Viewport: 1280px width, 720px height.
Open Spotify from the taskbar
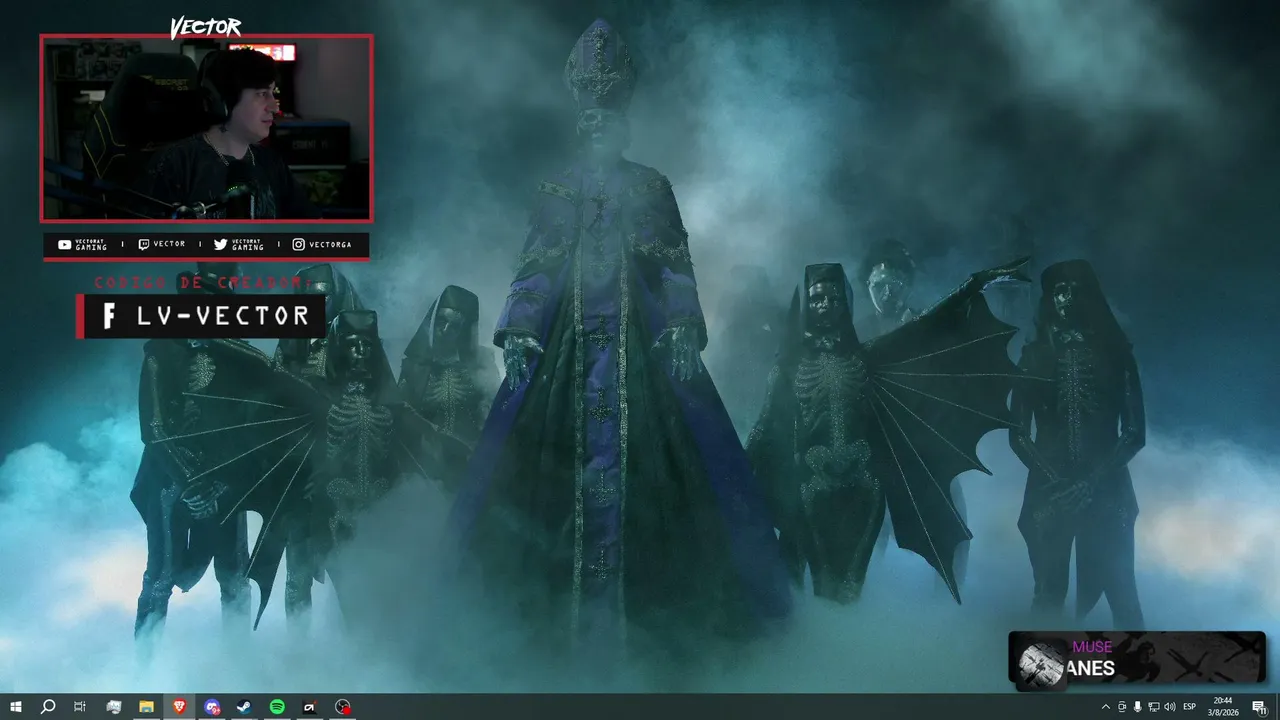(x=277, y=707)
